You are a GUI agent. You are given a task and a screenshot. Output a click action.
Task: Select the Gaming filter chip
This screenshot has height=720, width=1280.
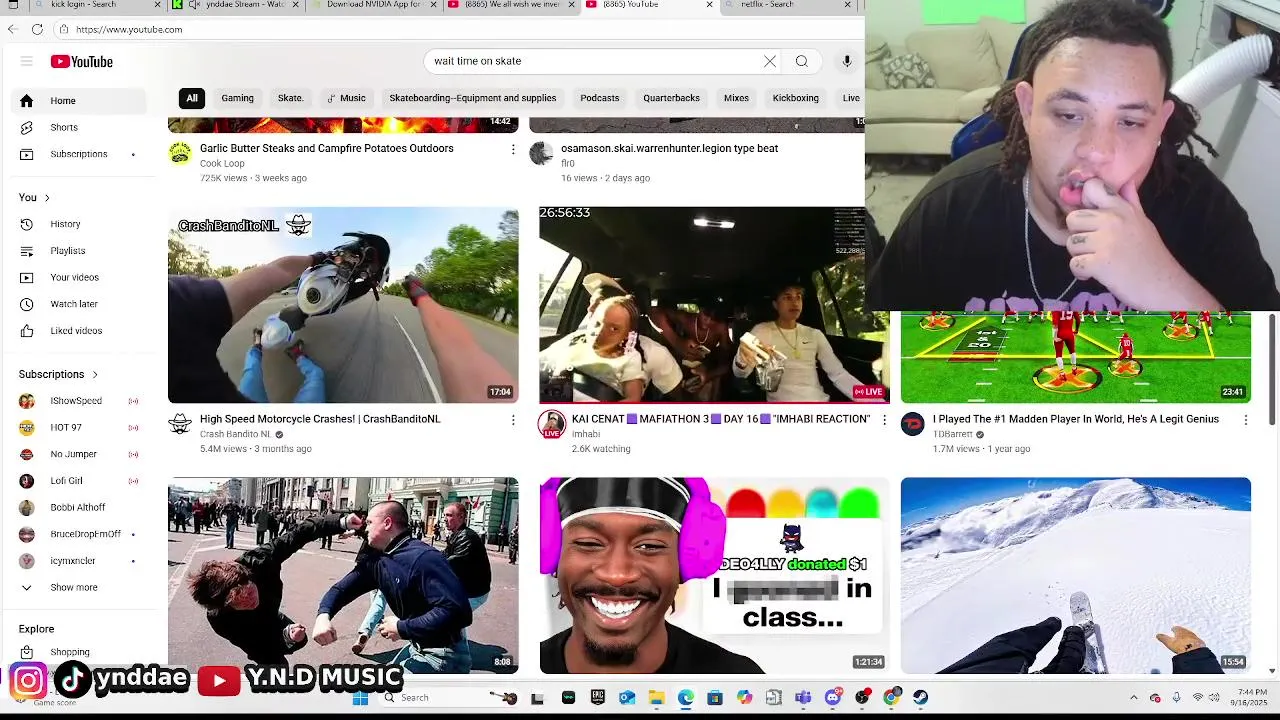(x=237, y=98)
